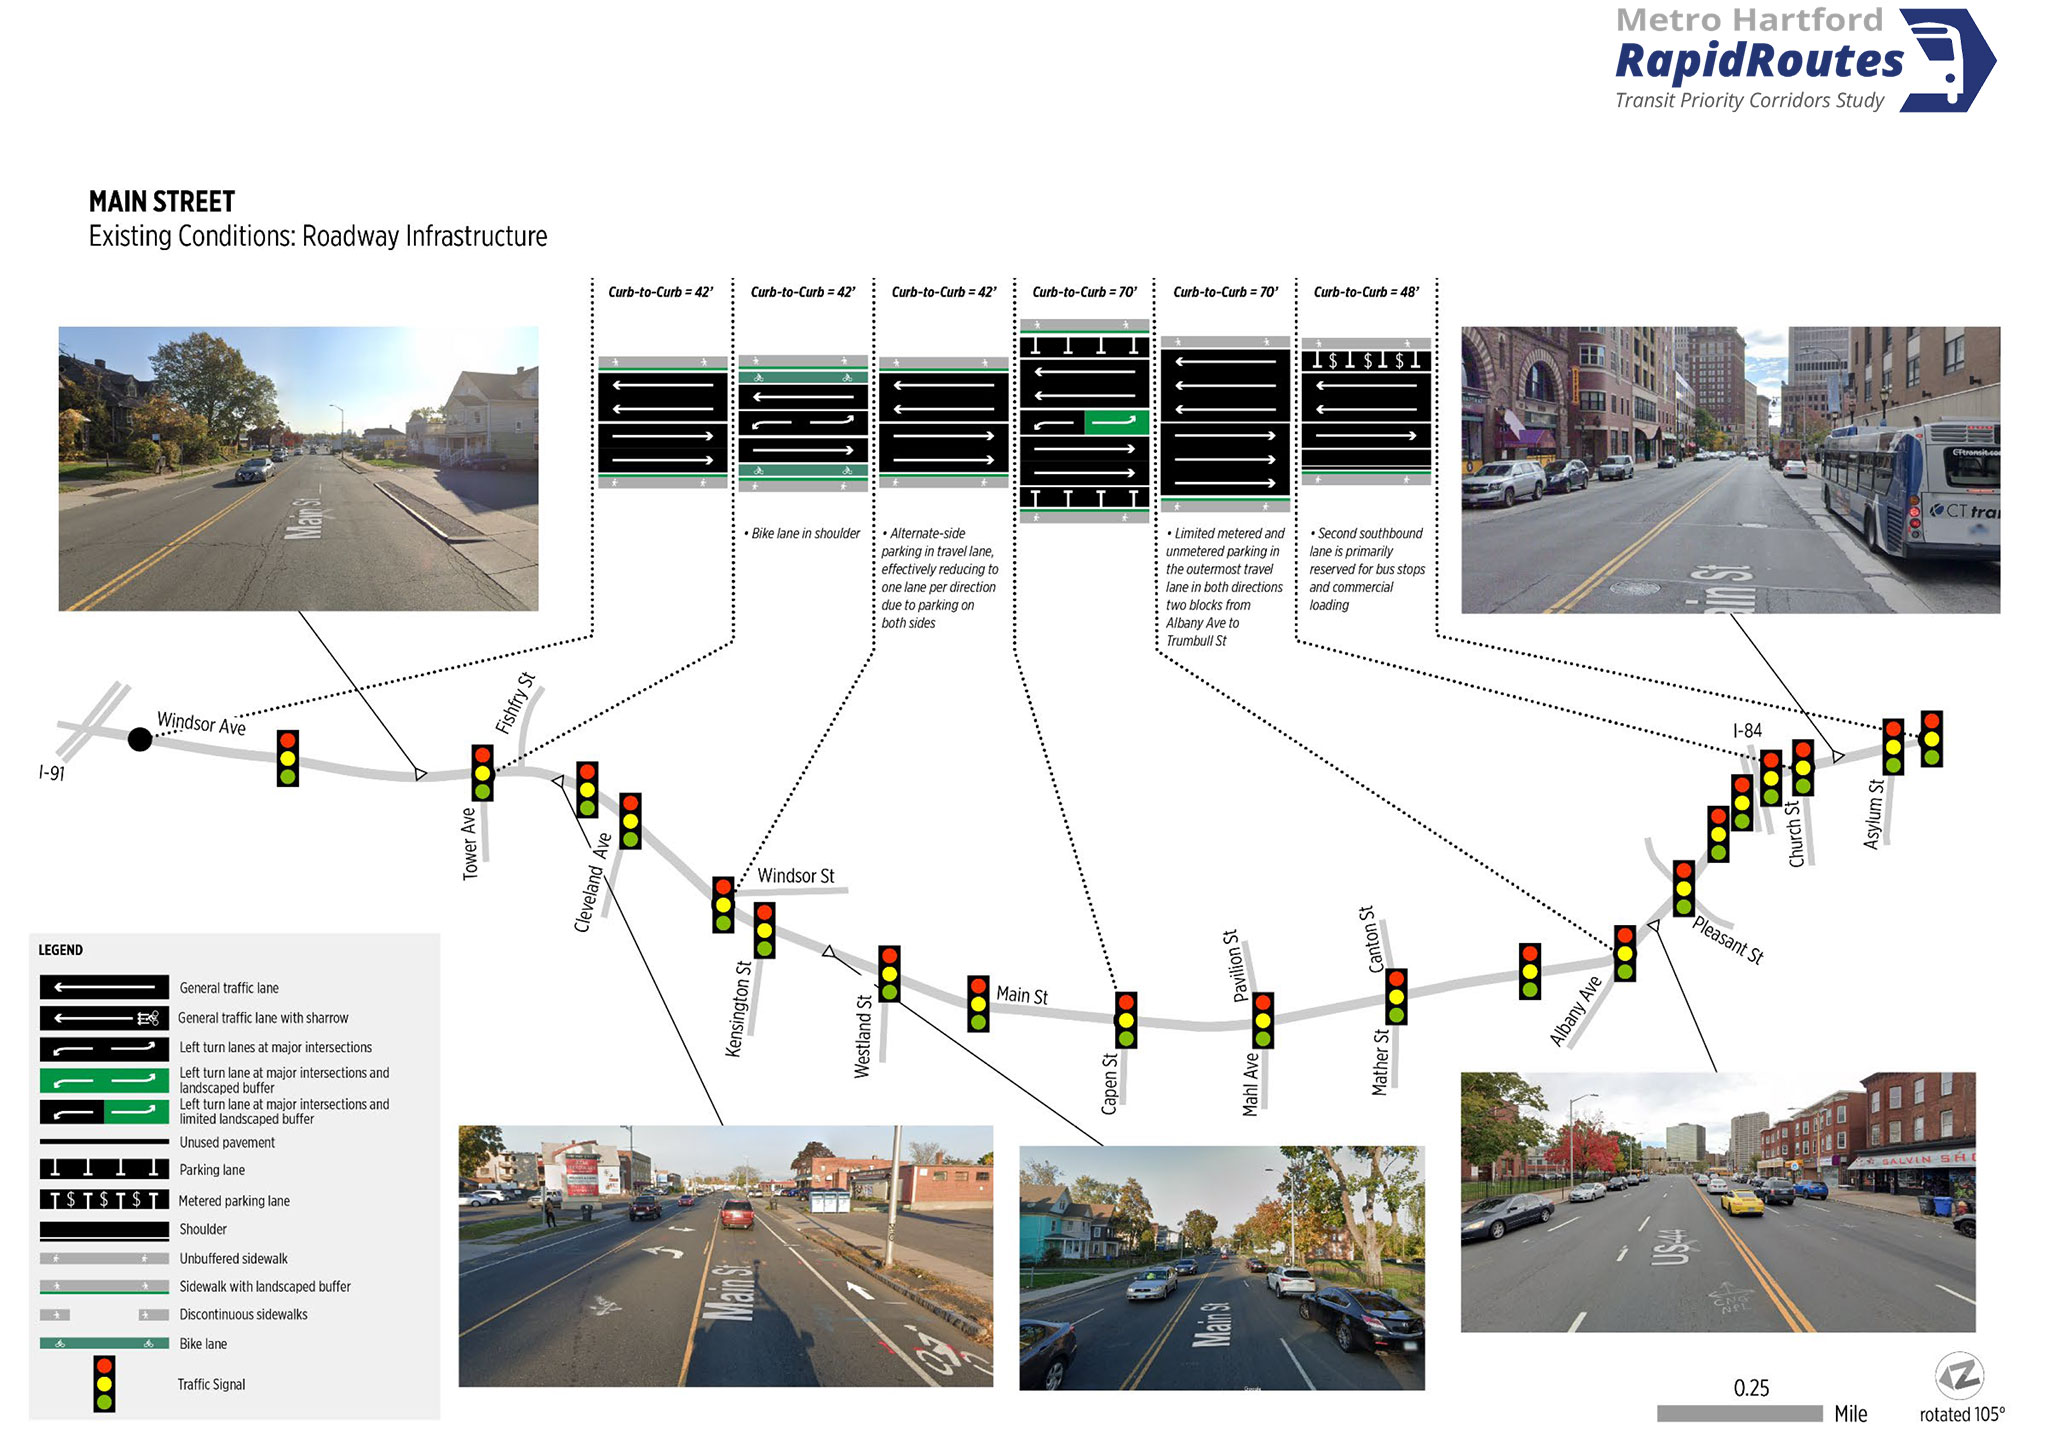Click the LEGEND heading
Viewport: 2048px width, 1440px height.
pyautogui.click(x=61, y=950)
